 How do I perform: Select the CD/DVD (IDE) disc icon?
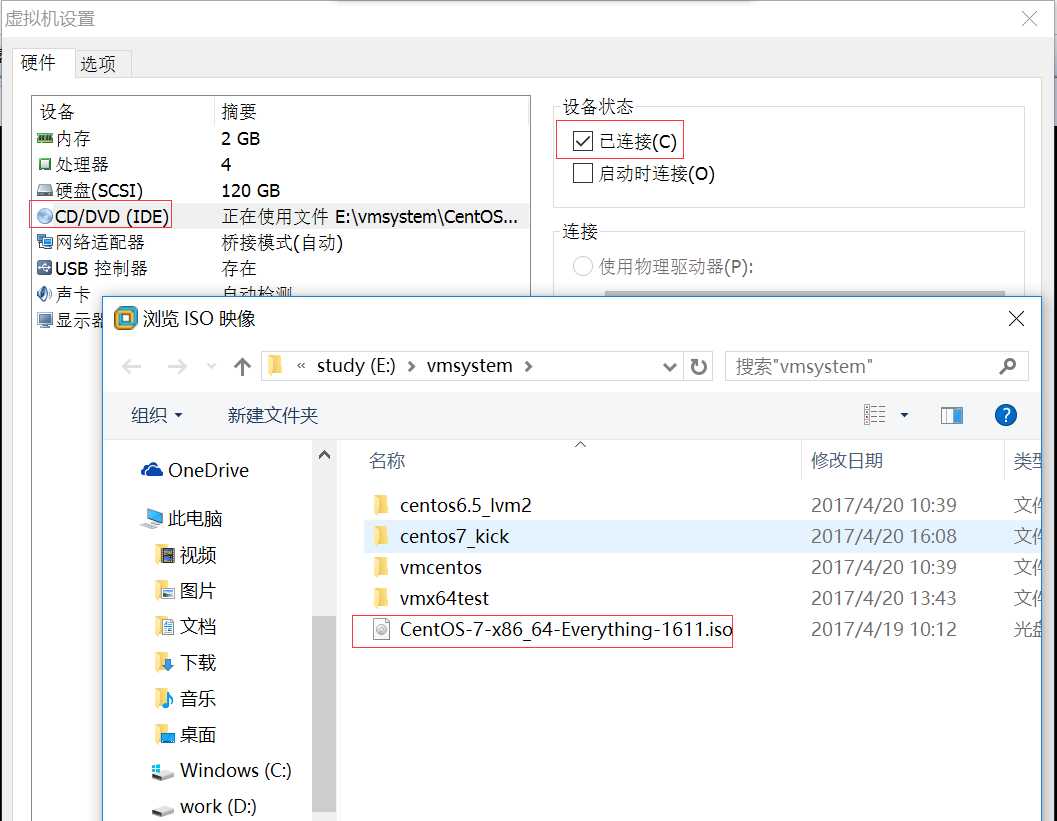[44, 216]
